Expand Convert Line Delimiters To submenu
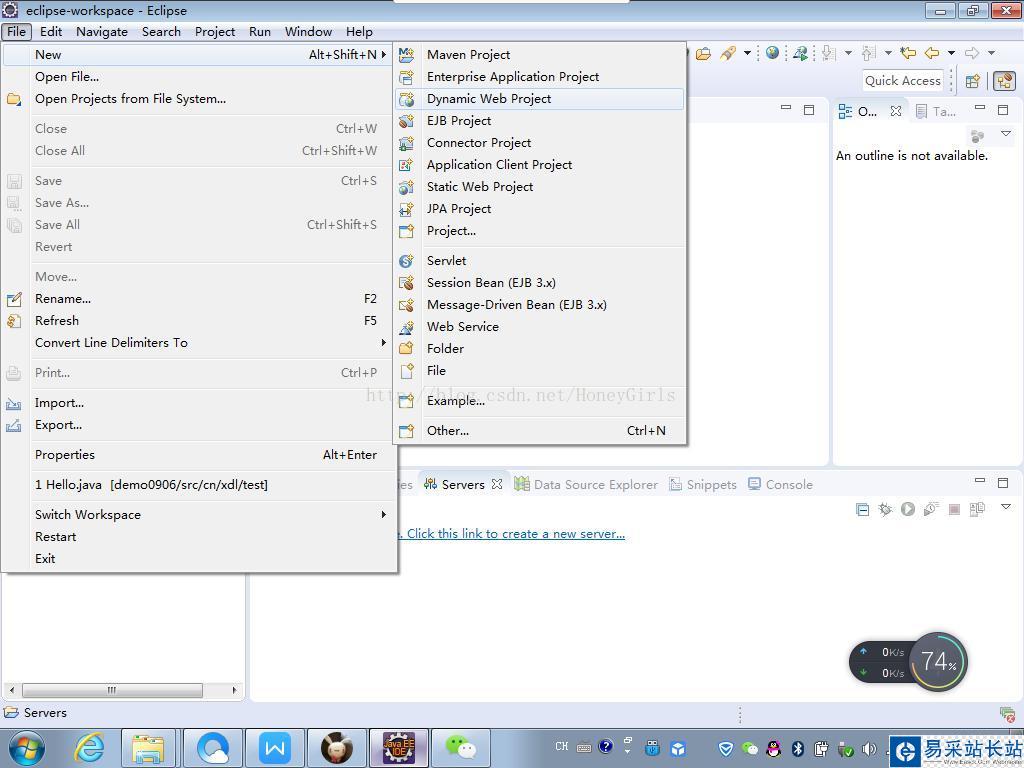The width and height of the screenshot is (1024, 768). [x=199, y=343]
